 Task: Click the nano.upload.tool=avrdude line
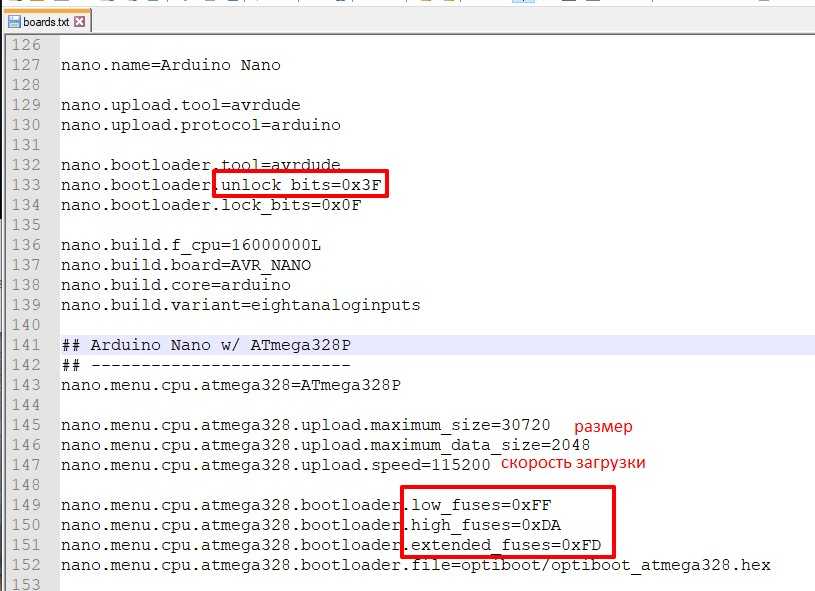tap(180, 105)
